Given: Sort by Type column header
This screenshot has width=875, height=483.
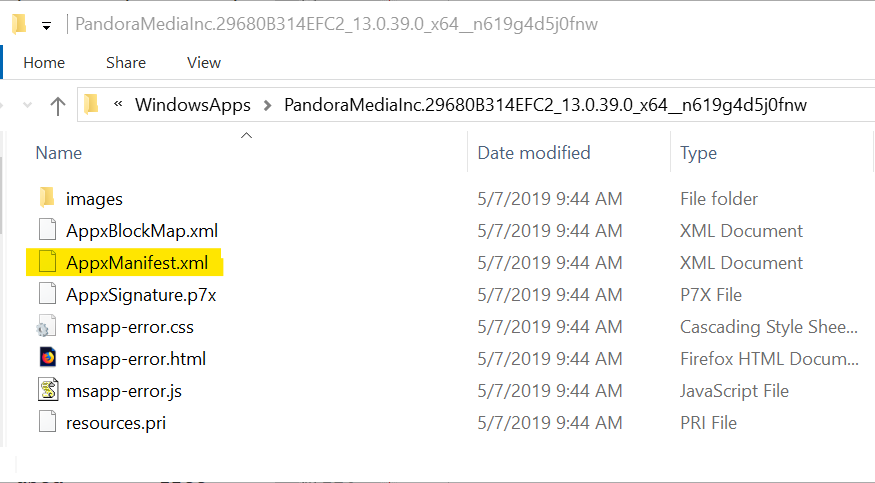Looking at the screenshot, I should click(698, 153).
